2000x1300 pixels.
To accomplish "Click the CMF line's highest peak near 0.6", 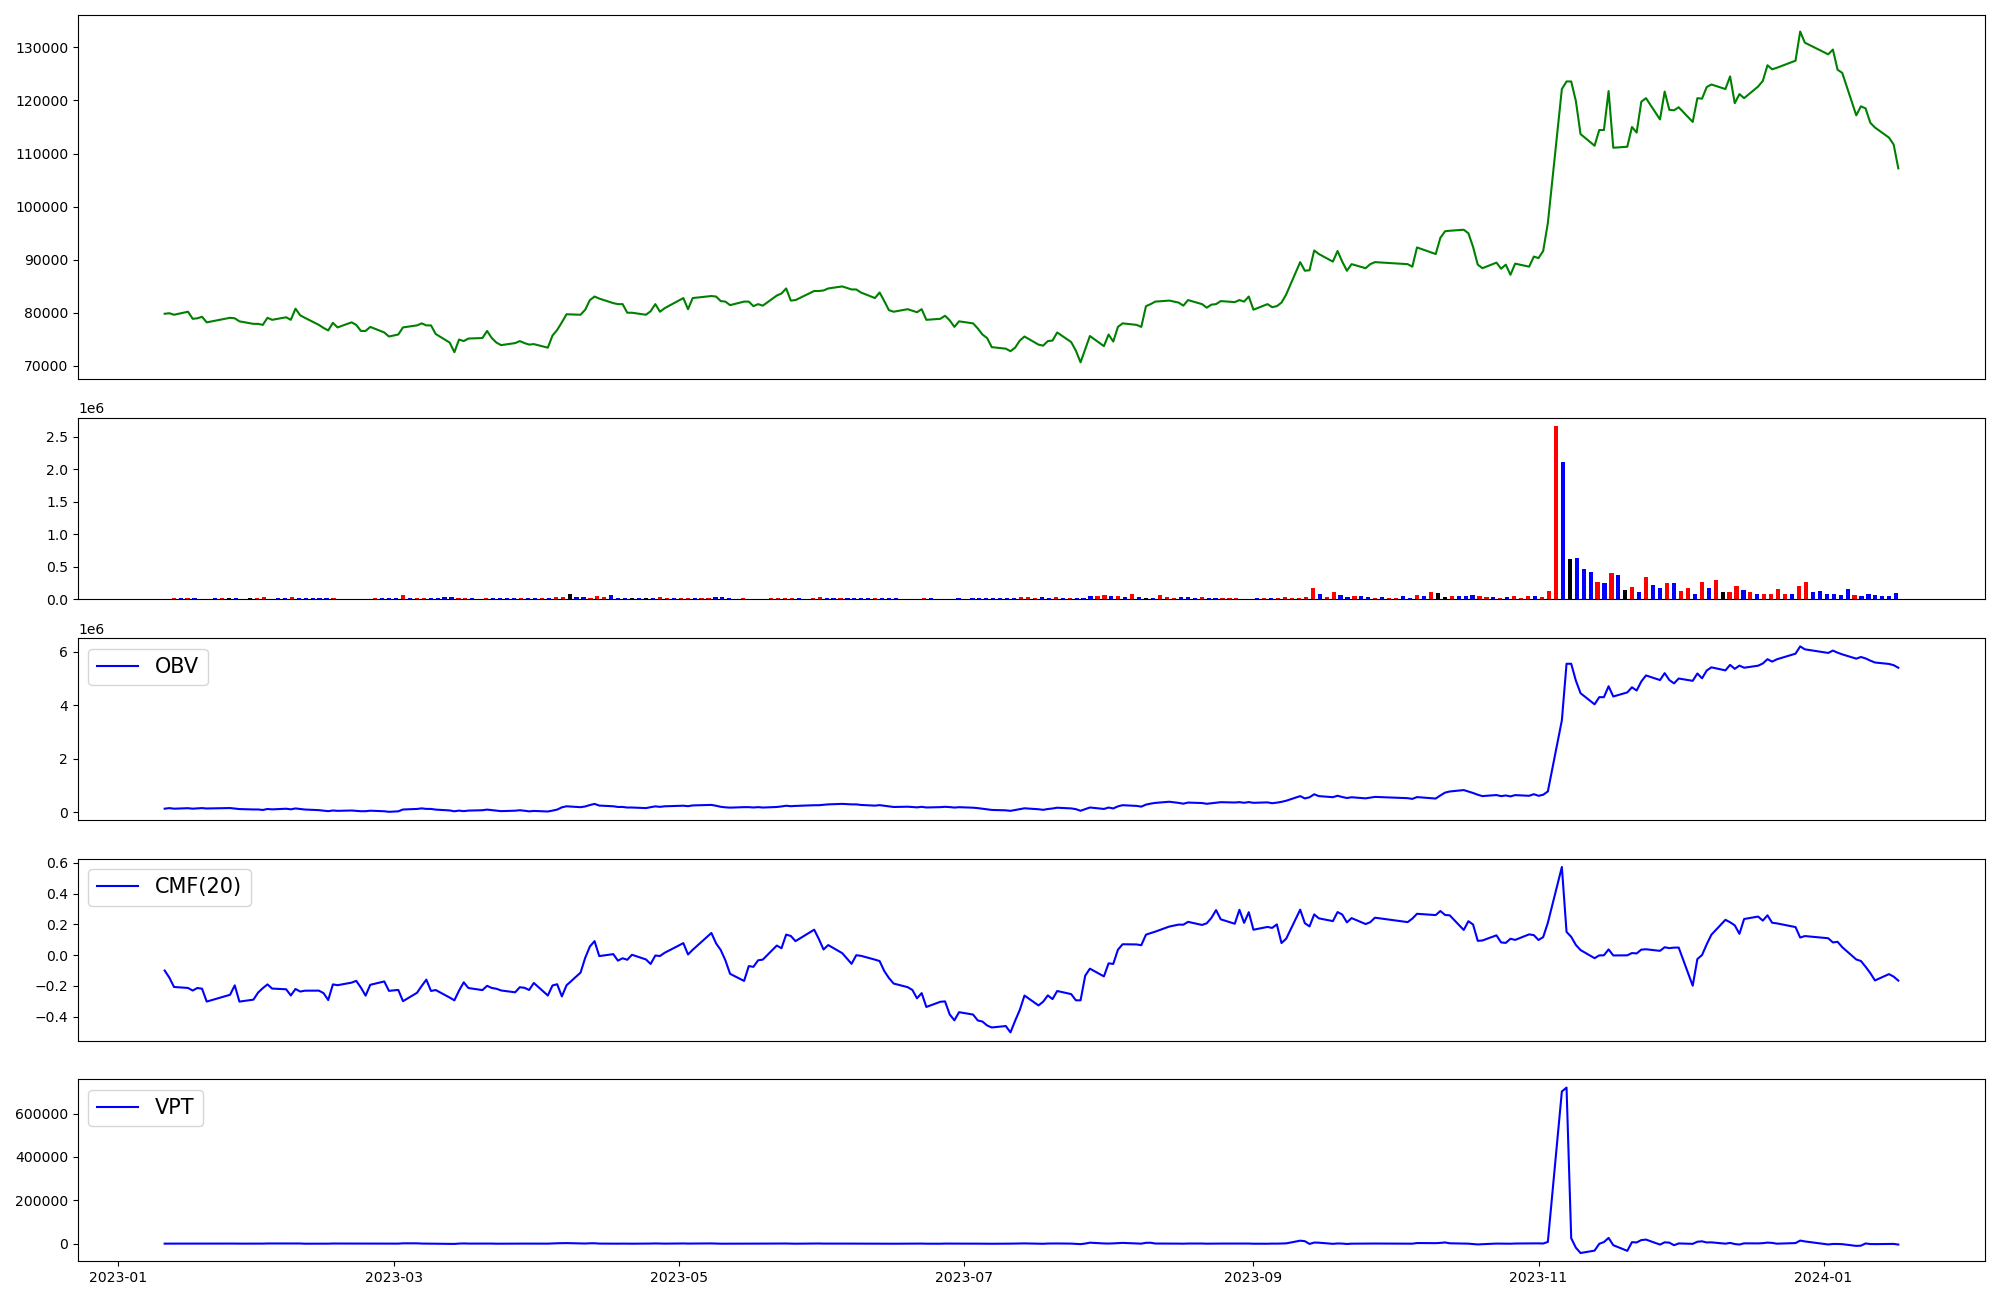I will [1561, 868].
